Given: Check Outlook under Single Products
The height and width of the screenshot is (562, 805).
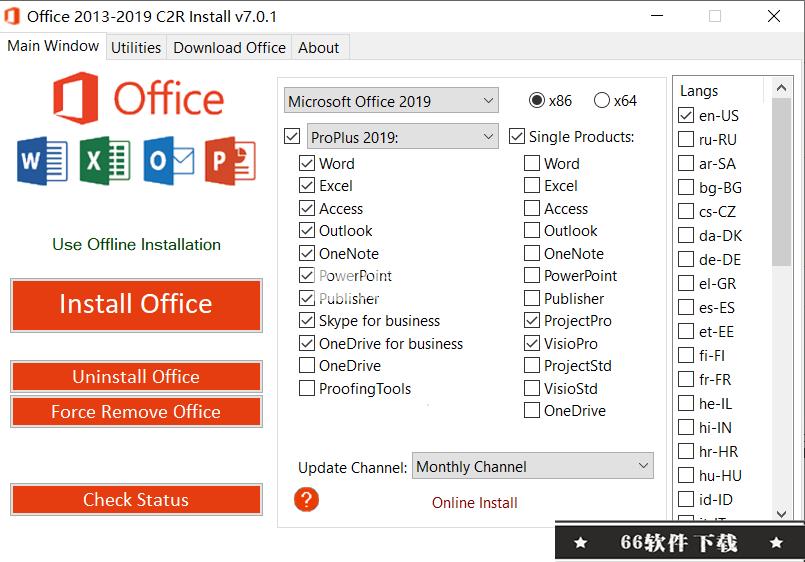Looking at the screenshot, I should pos(532,230).
